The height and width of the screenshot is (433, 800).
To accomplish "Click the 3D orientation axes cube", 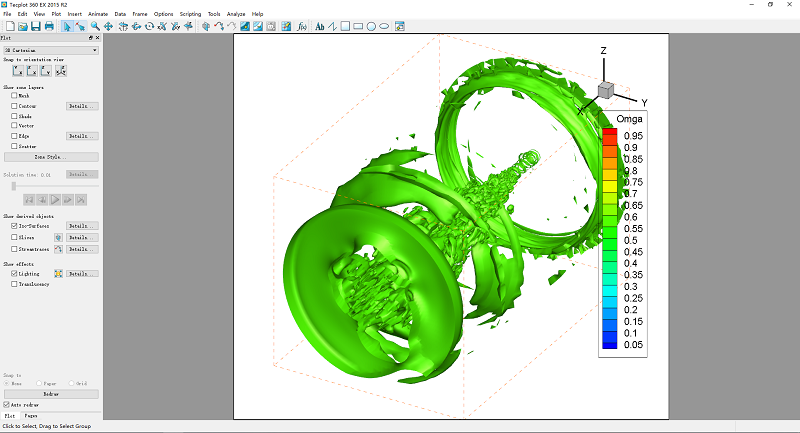I will pyautogui.click(x=605, y=91).
